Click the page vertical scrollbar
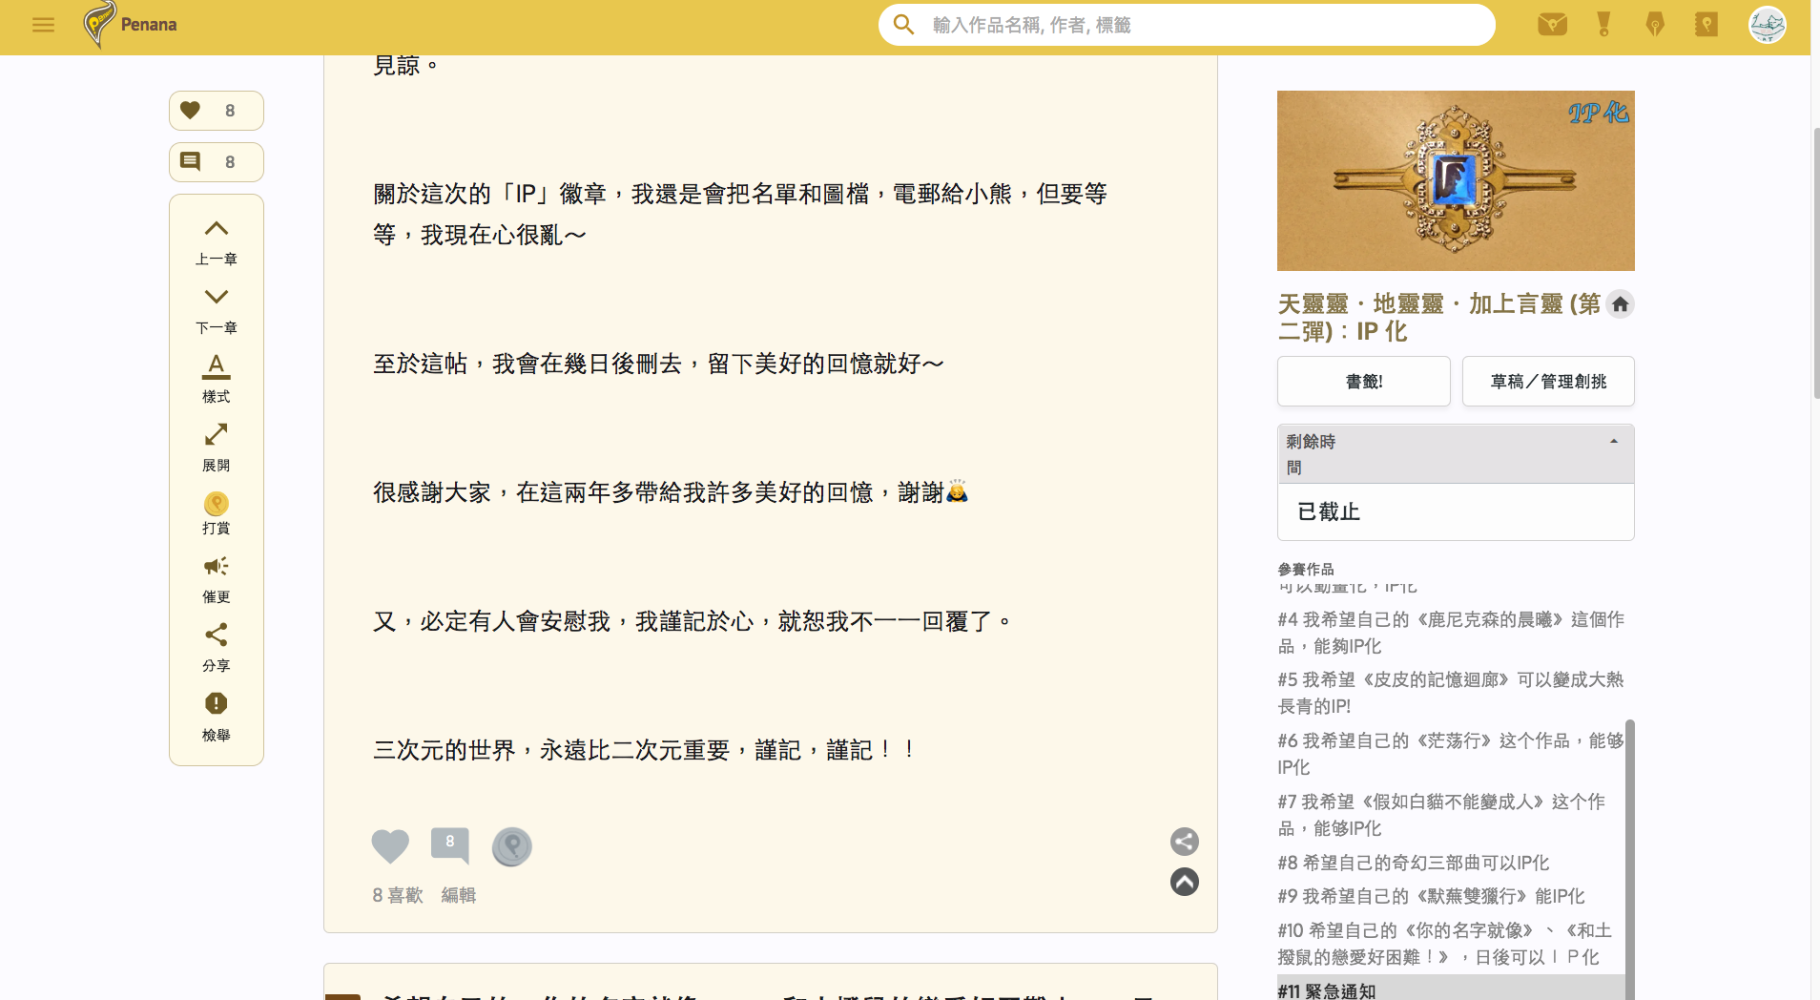1820x1000 pixels. [x=1815, y=263]
